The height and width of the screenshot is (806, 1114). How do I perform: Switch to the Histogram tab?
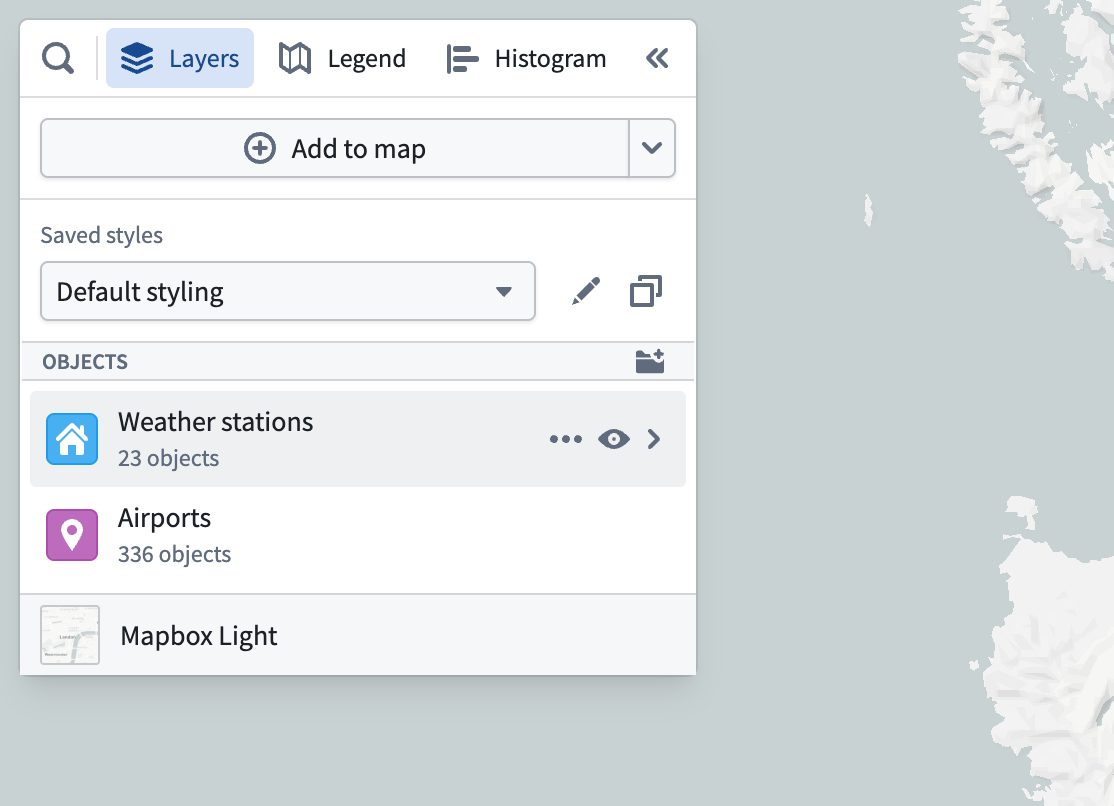526,58
